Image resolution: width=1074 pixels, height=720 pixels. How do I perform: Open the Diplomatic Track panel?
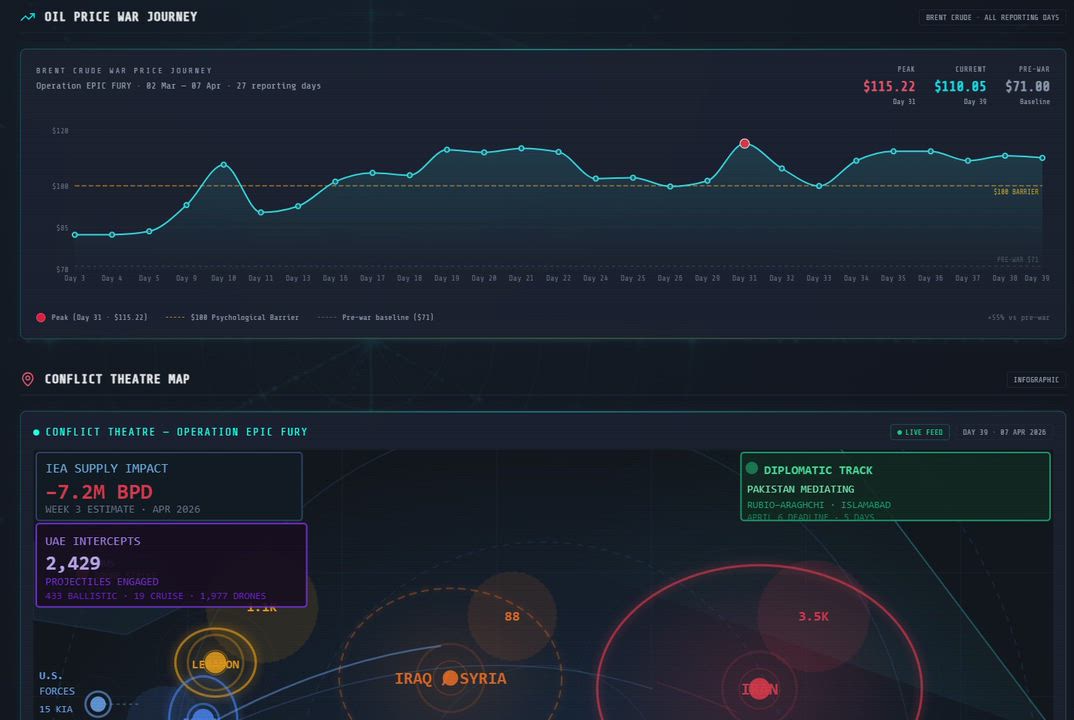click(x=895, y=486)
